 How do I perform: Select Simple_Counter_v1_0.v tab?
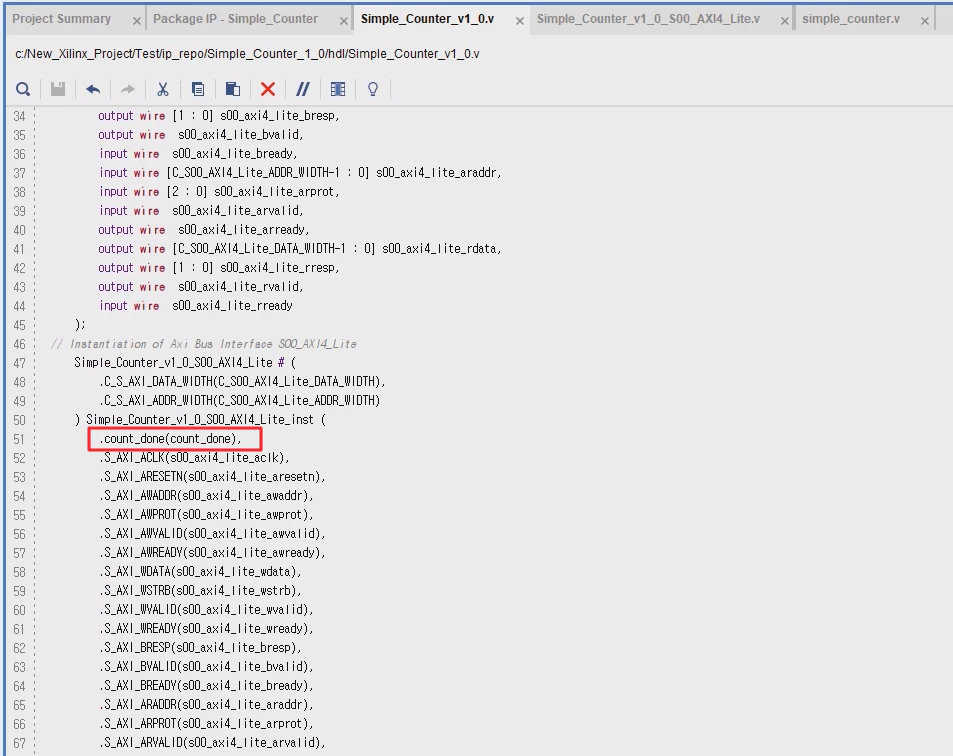(x=427, y=19)
